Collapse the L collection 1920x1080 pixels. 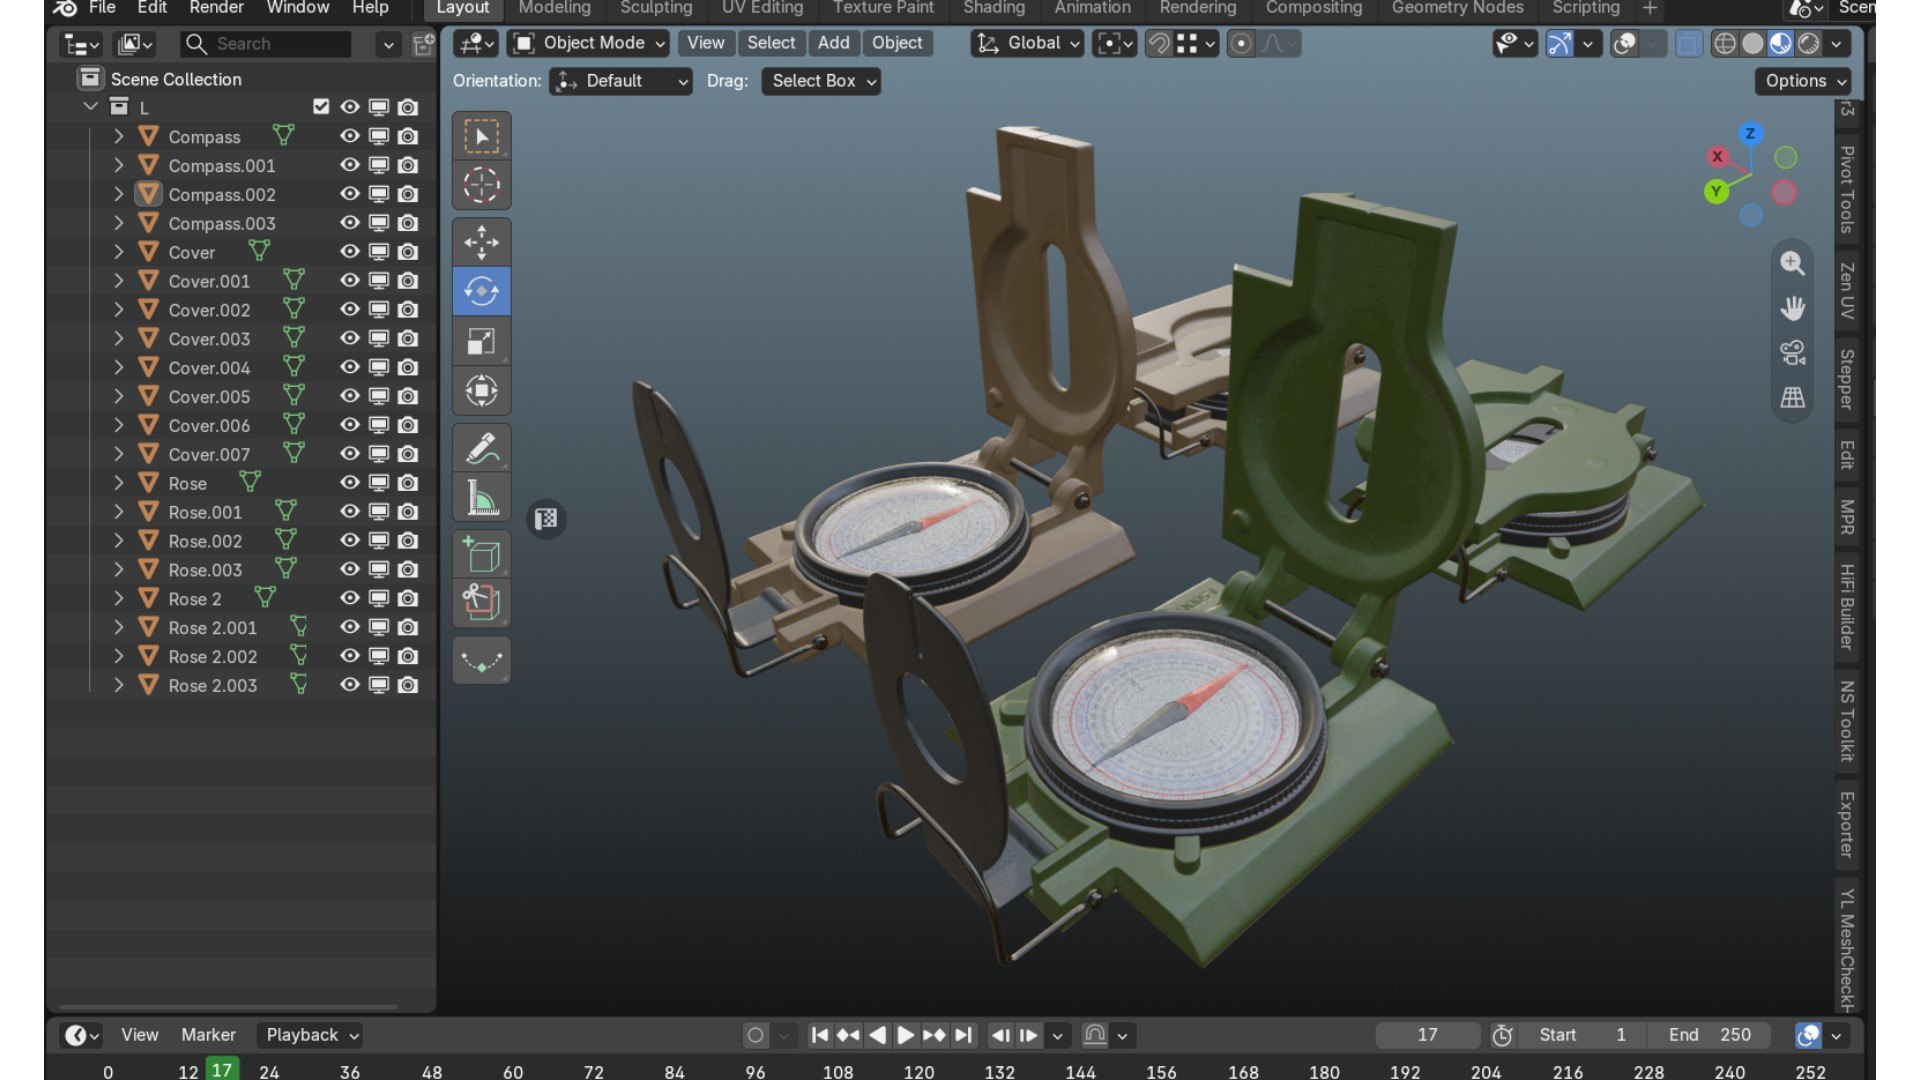pos(91,106)
